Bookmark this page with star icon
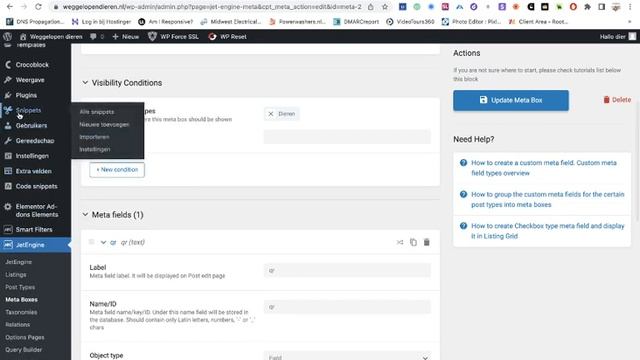 pyautogui.click(x=384, y=7)
